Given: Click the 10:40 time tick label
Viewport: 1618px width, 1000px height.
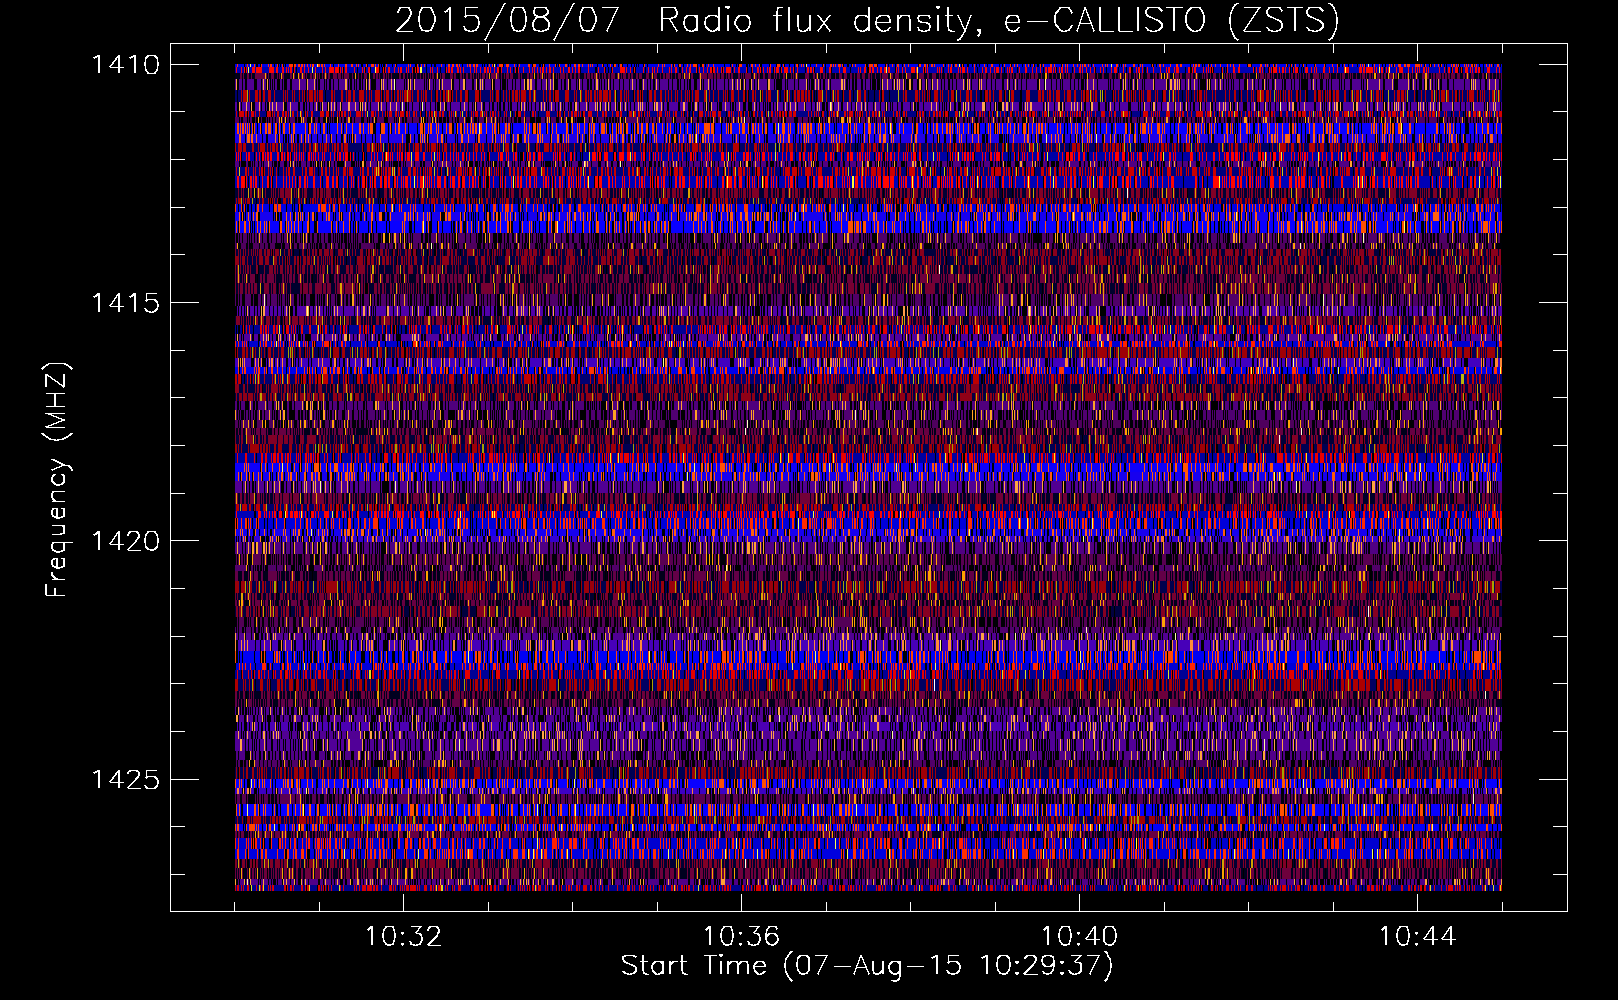Looking at the screenshot, I should pos(1079,937).
